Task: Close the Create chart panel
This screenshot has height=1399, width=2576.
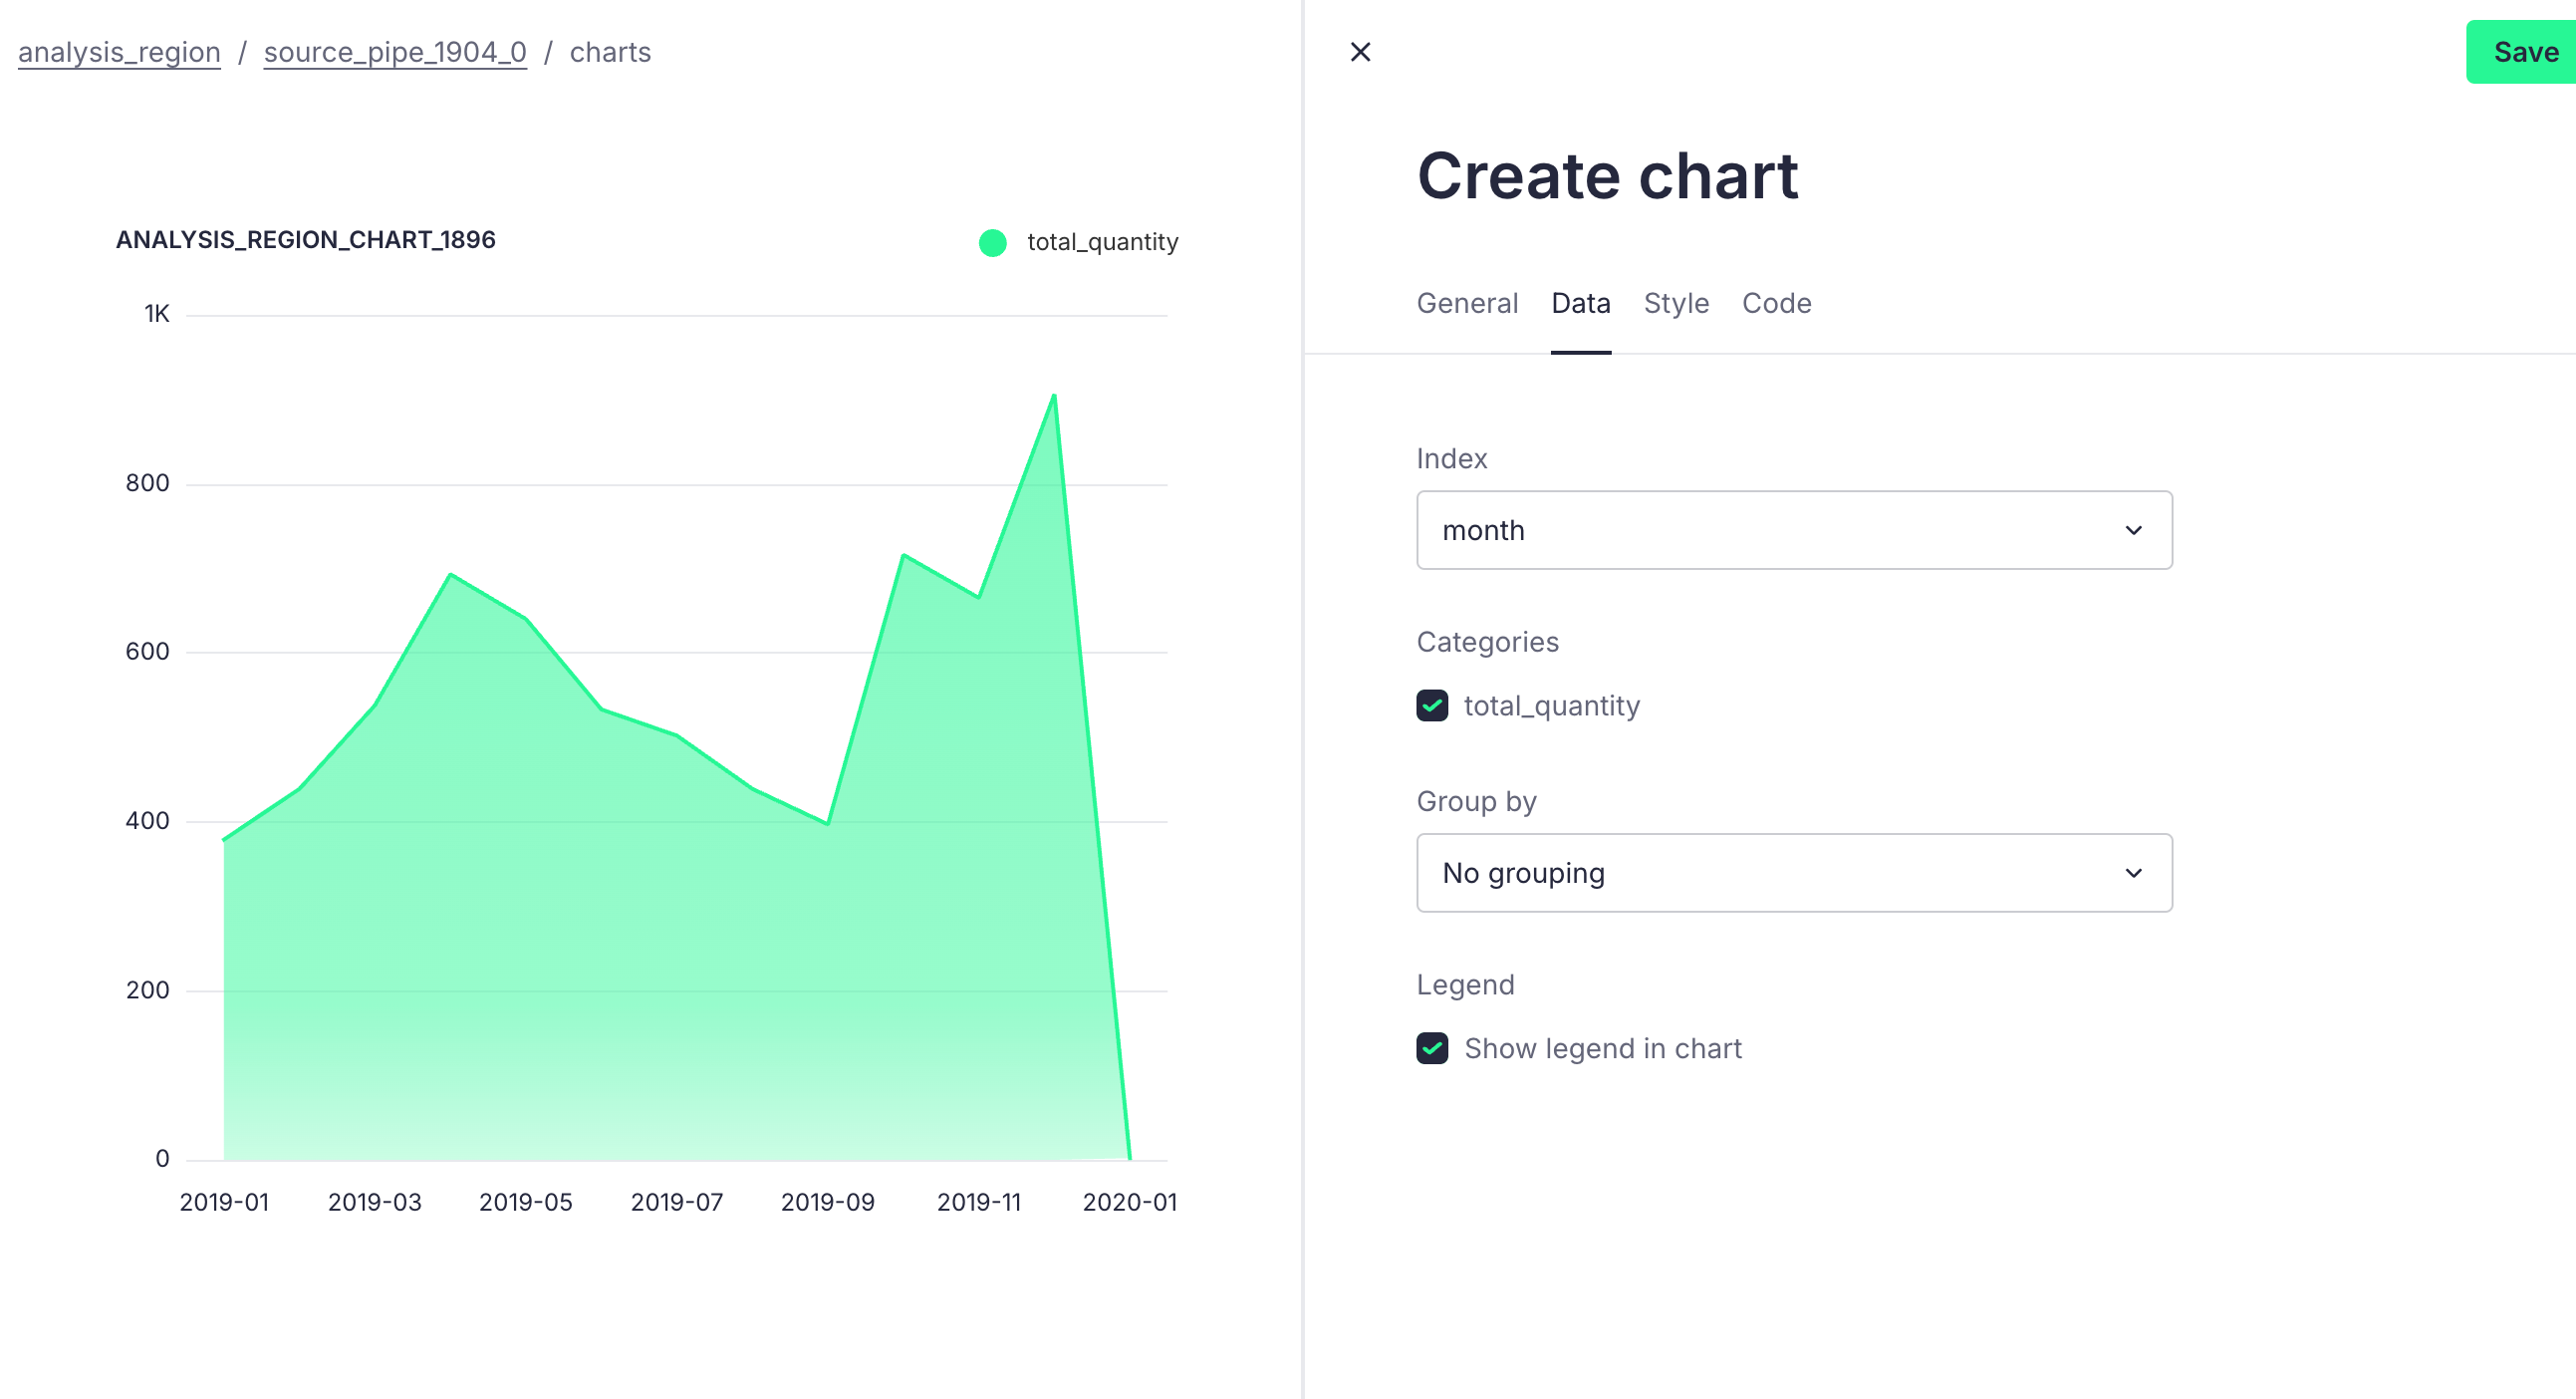Action: click(1360, 52)
